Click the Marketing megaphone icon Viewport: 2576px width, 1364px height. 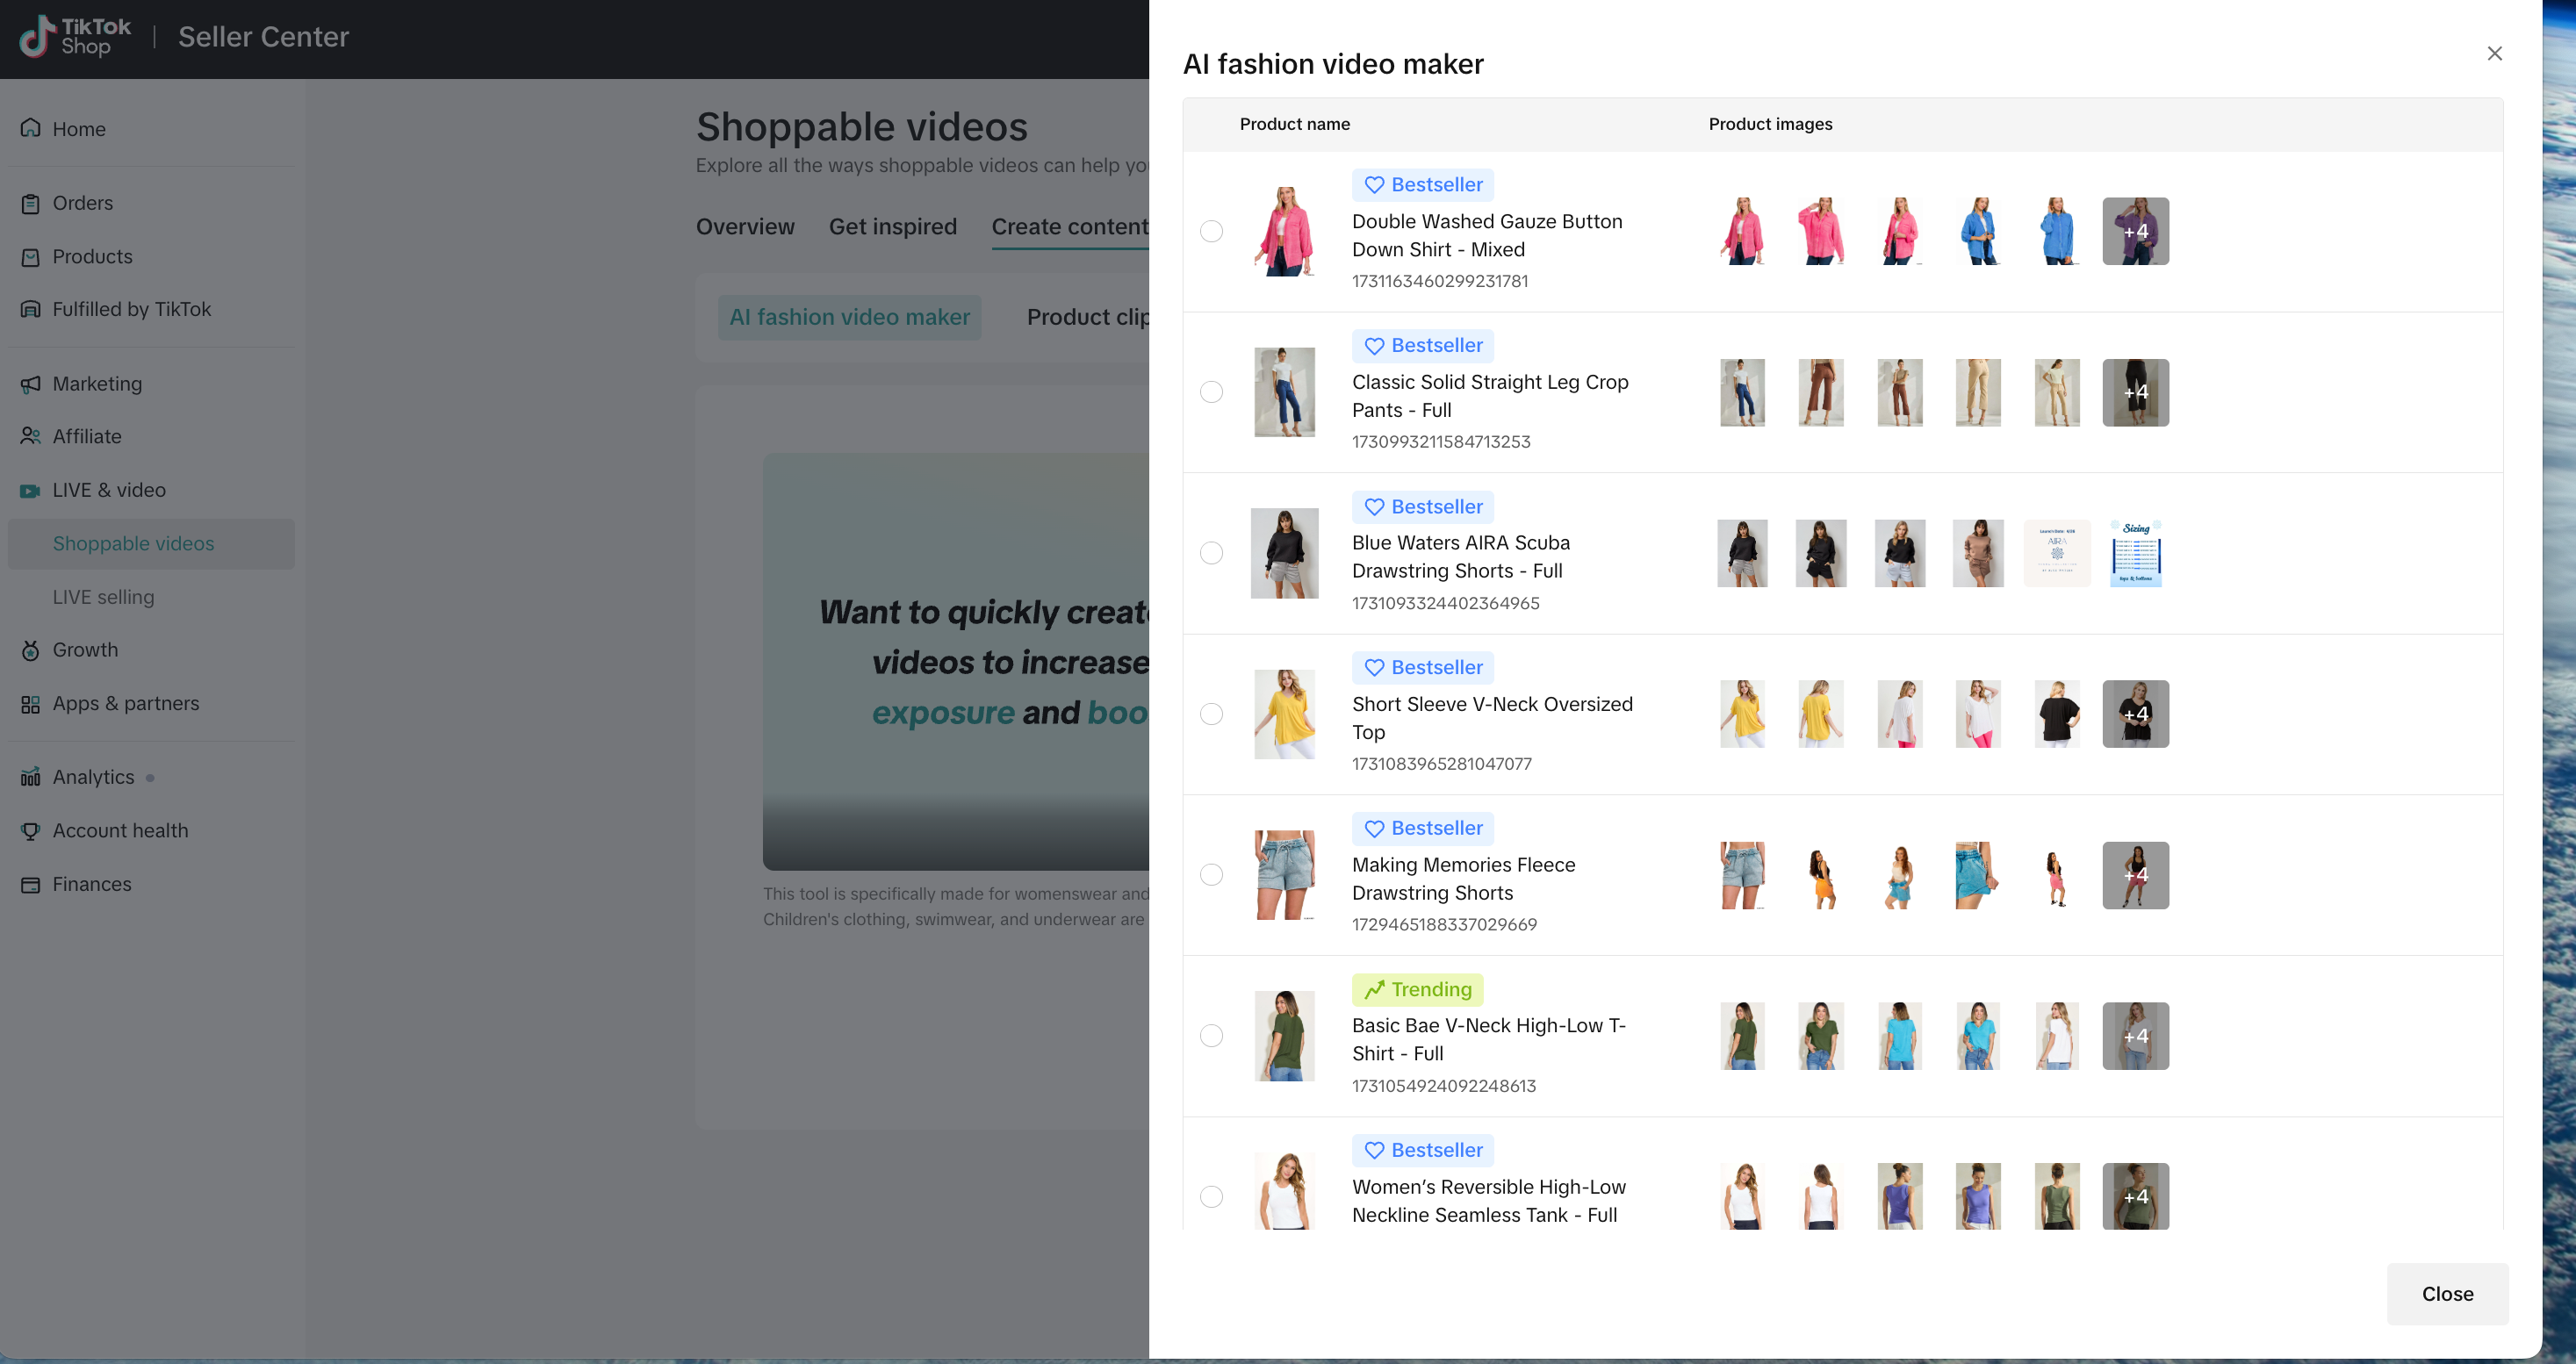[31, 384]
